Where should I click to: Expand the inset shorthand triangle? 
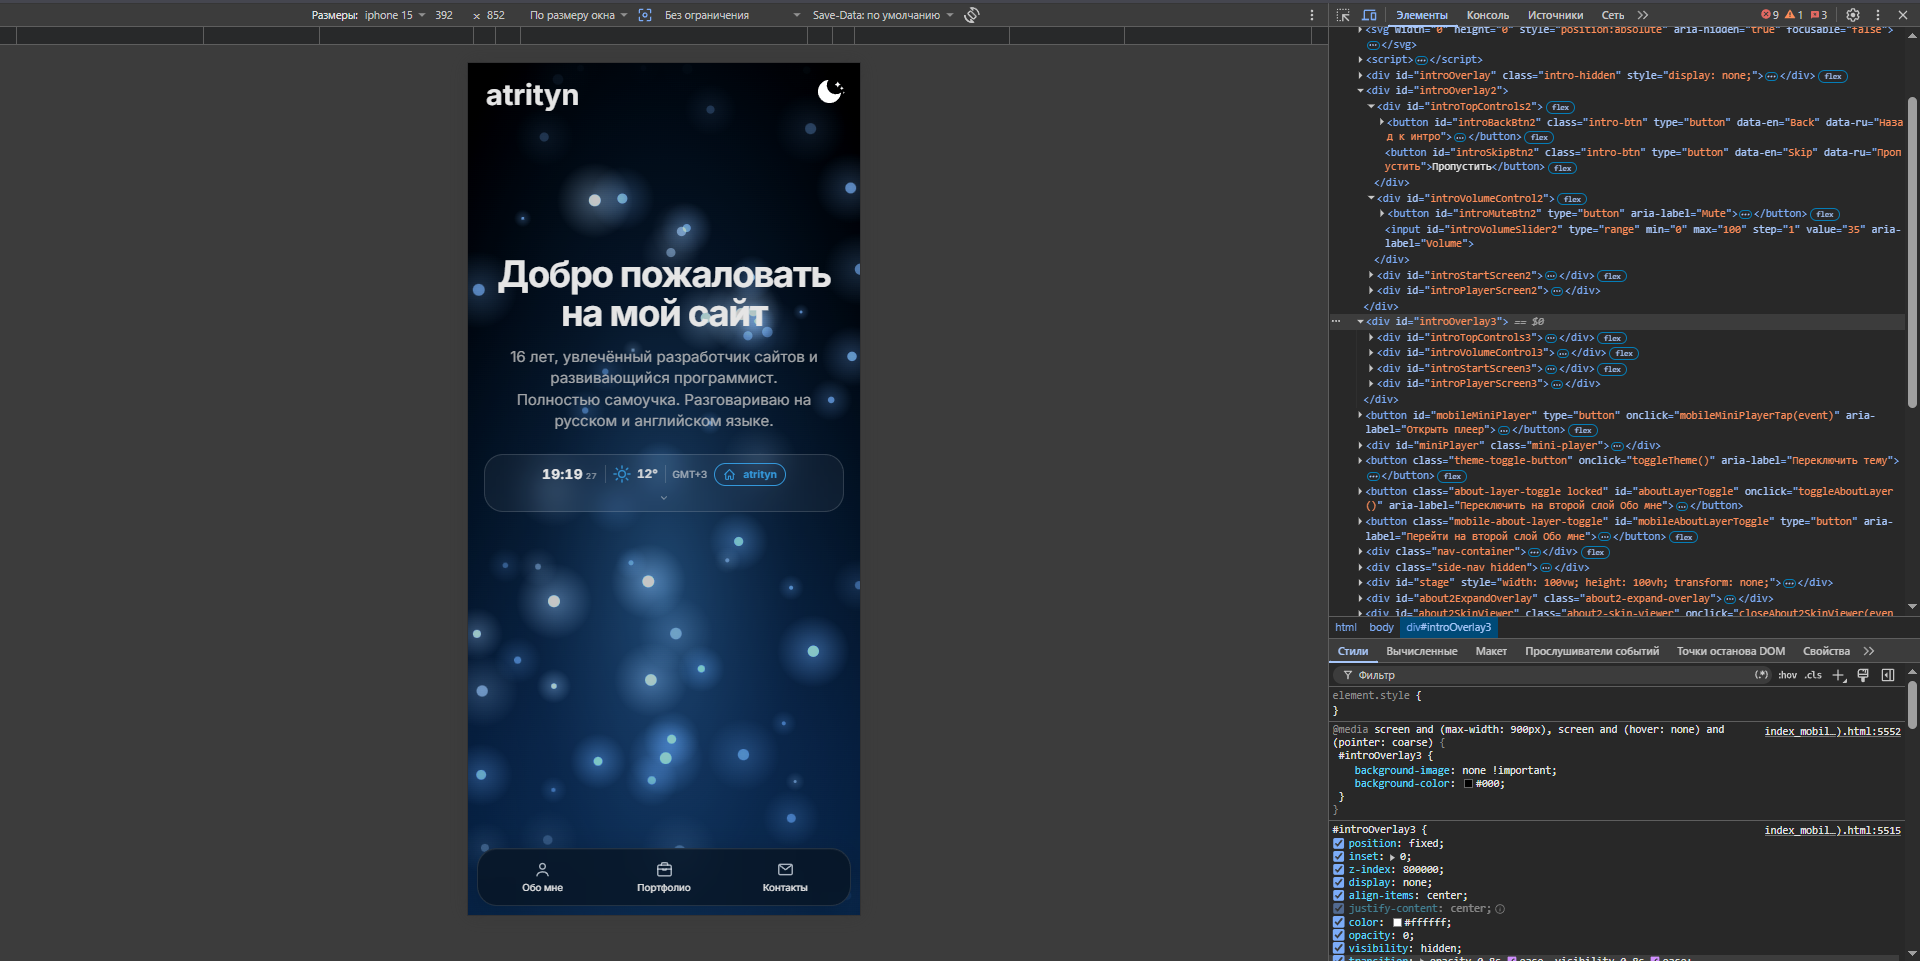pos(1392,857)
